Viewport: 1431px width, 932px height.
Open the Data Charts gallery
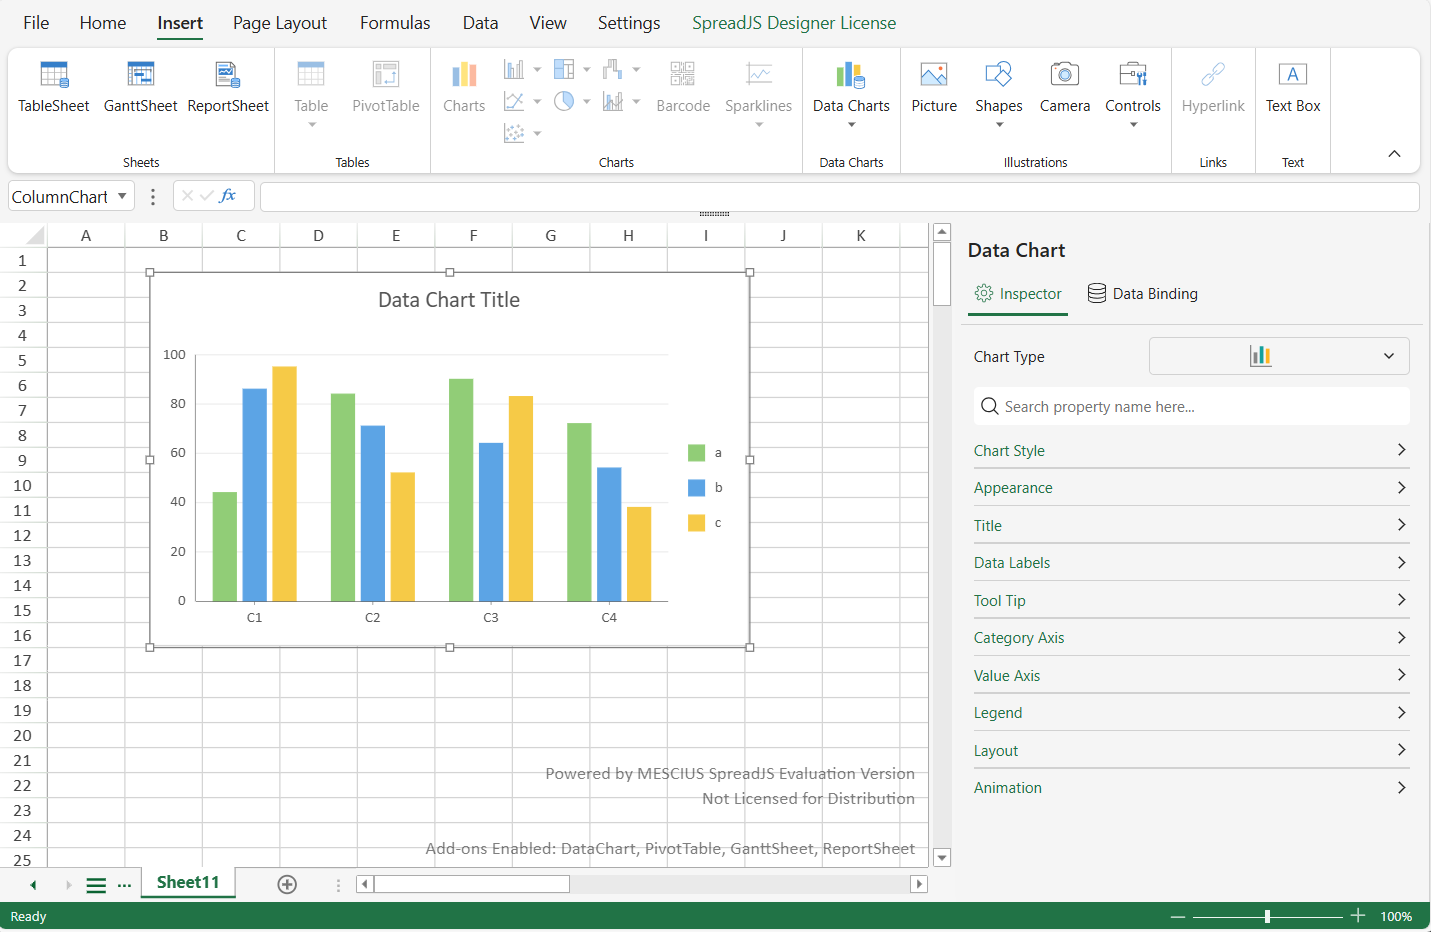(851, 94)
